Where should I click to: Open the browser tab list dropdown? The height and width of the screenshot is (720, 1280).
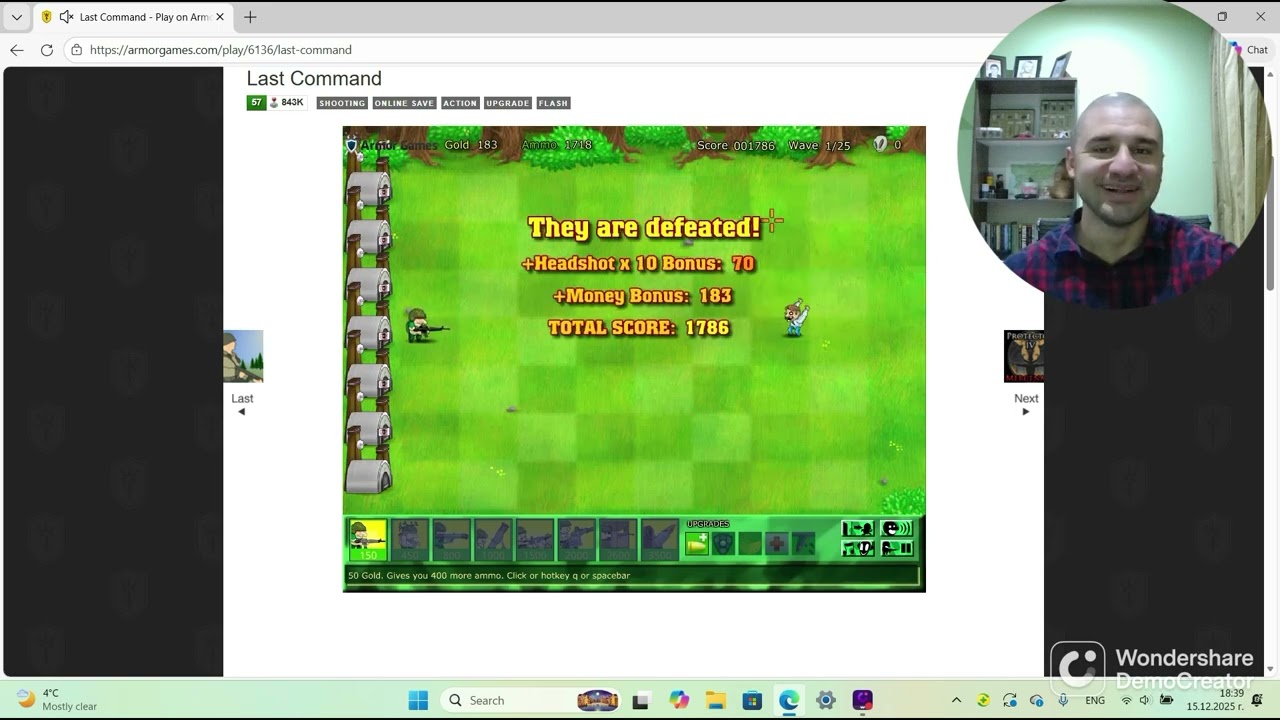17,17
